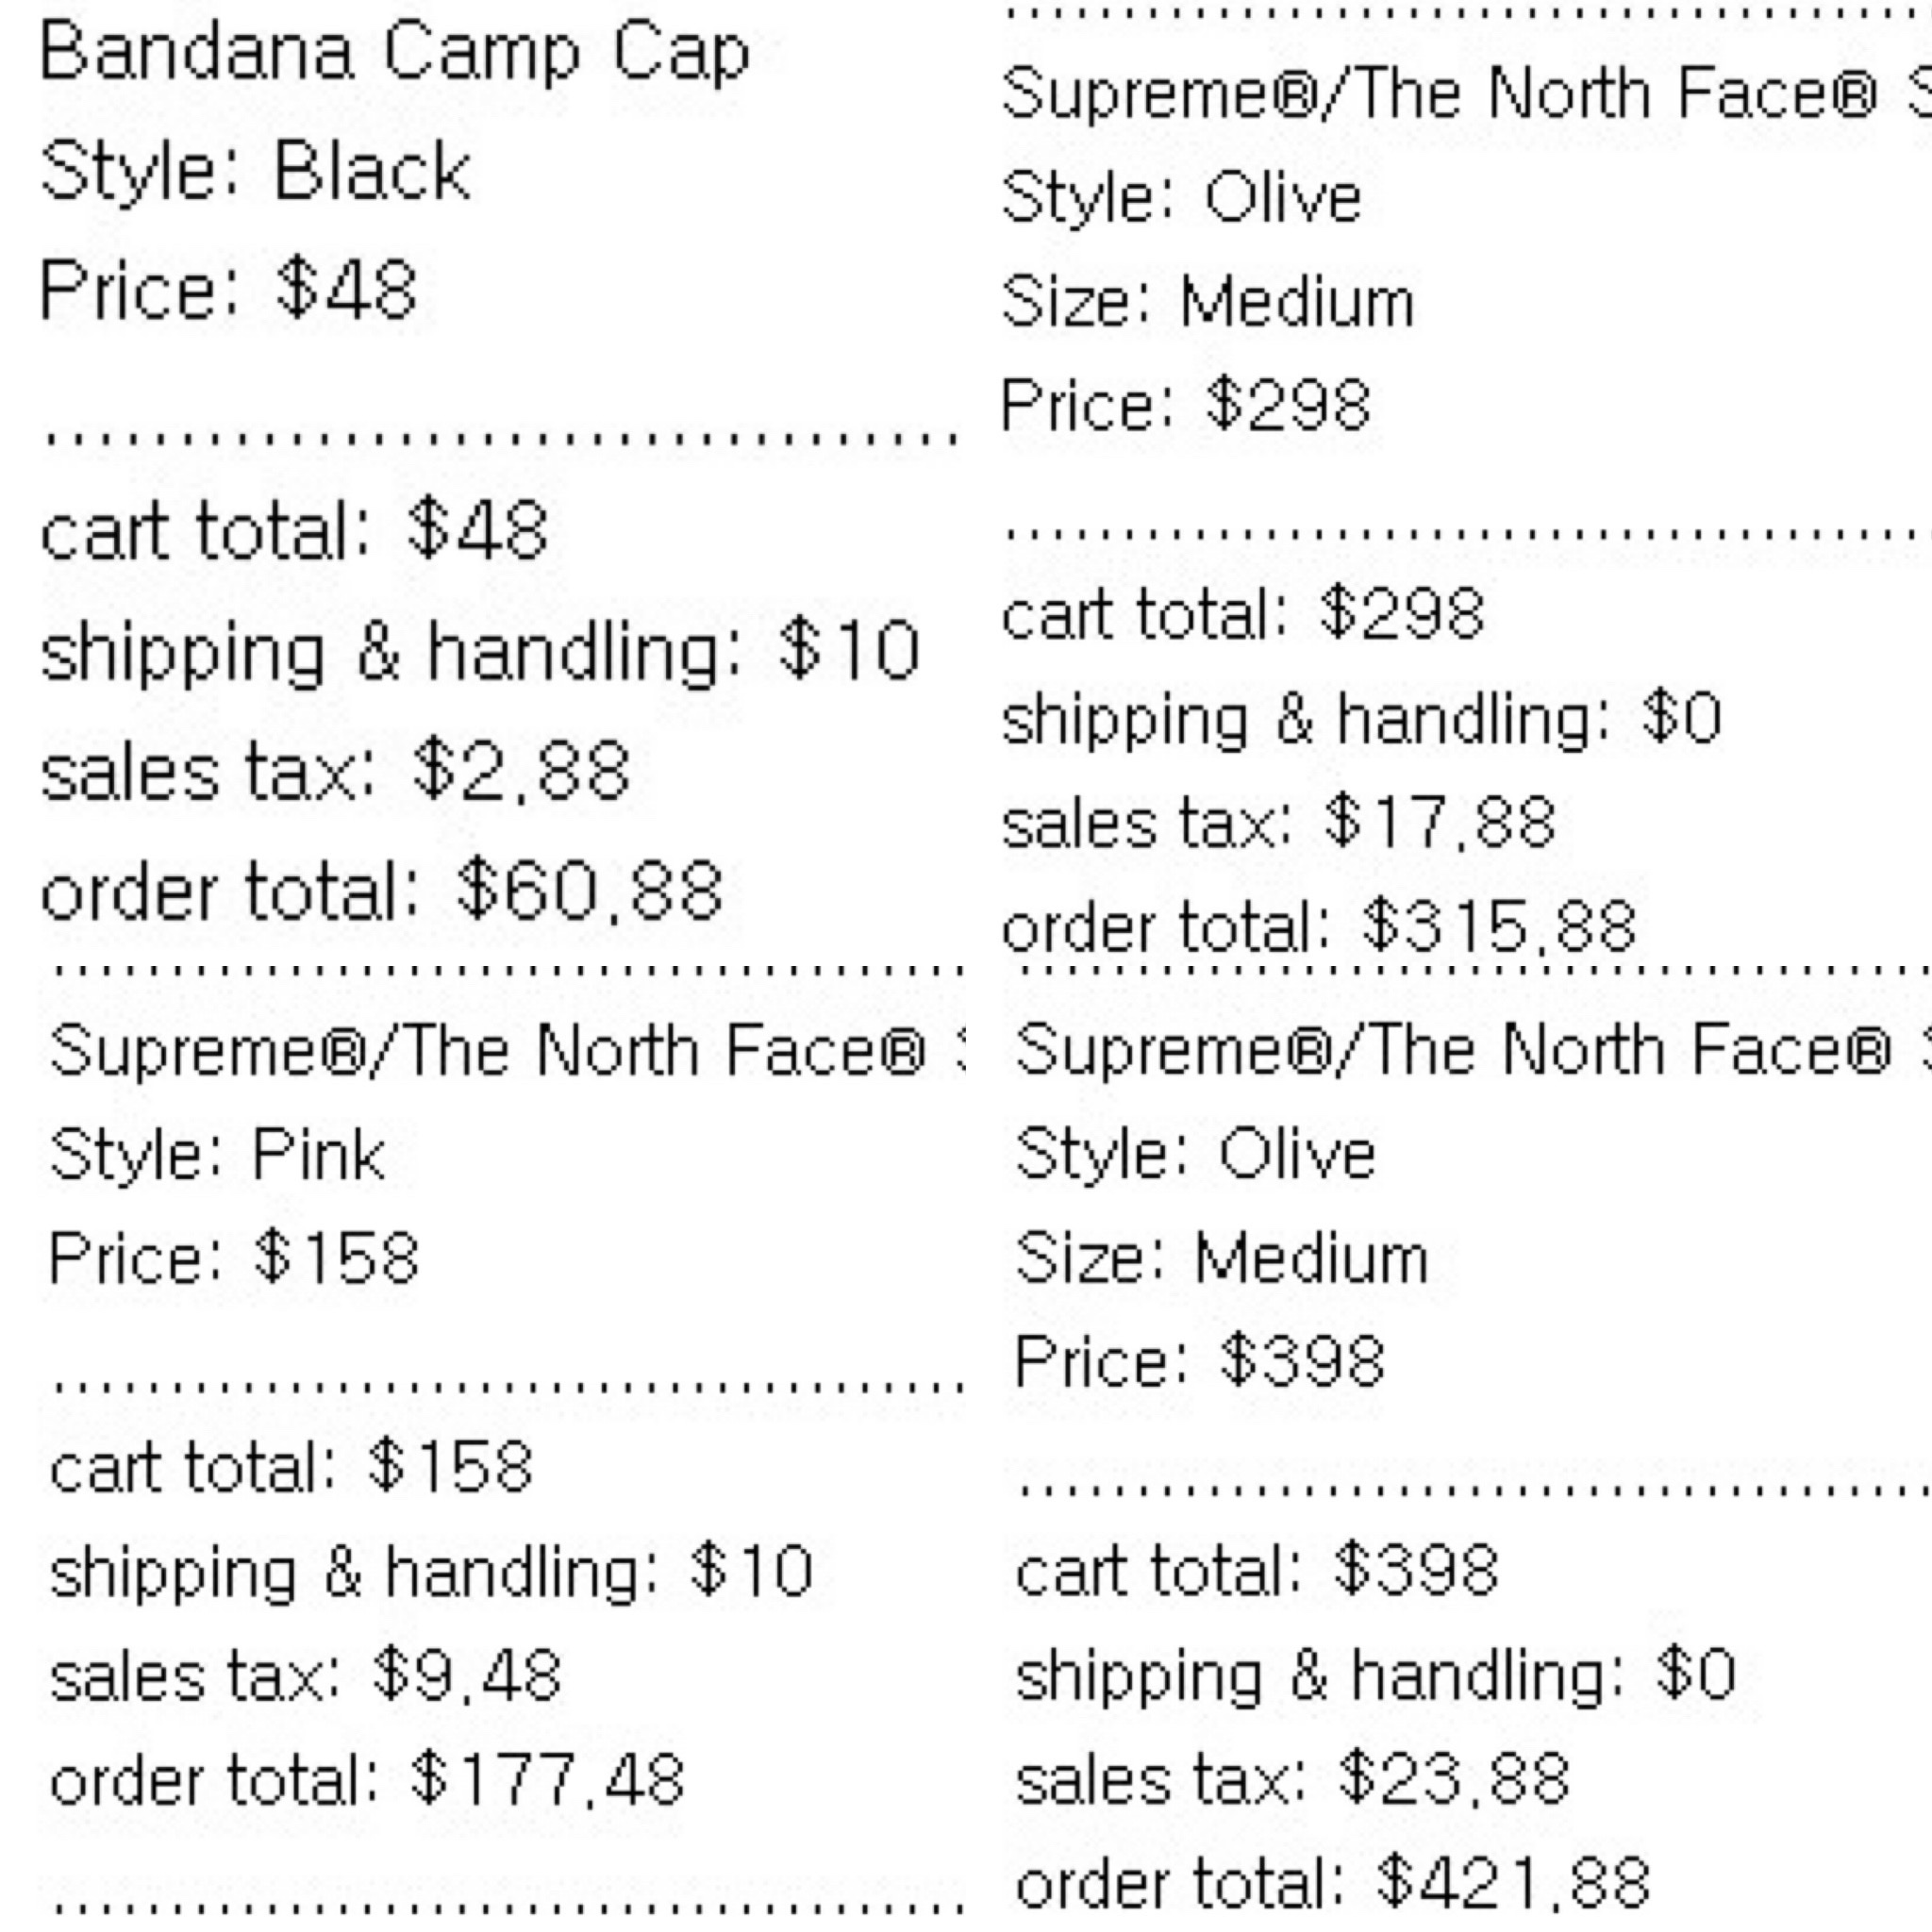This screenshot has height=1932, width=1932.
Task: Click the sales tax: $17,88 line
Action: 1279,823
